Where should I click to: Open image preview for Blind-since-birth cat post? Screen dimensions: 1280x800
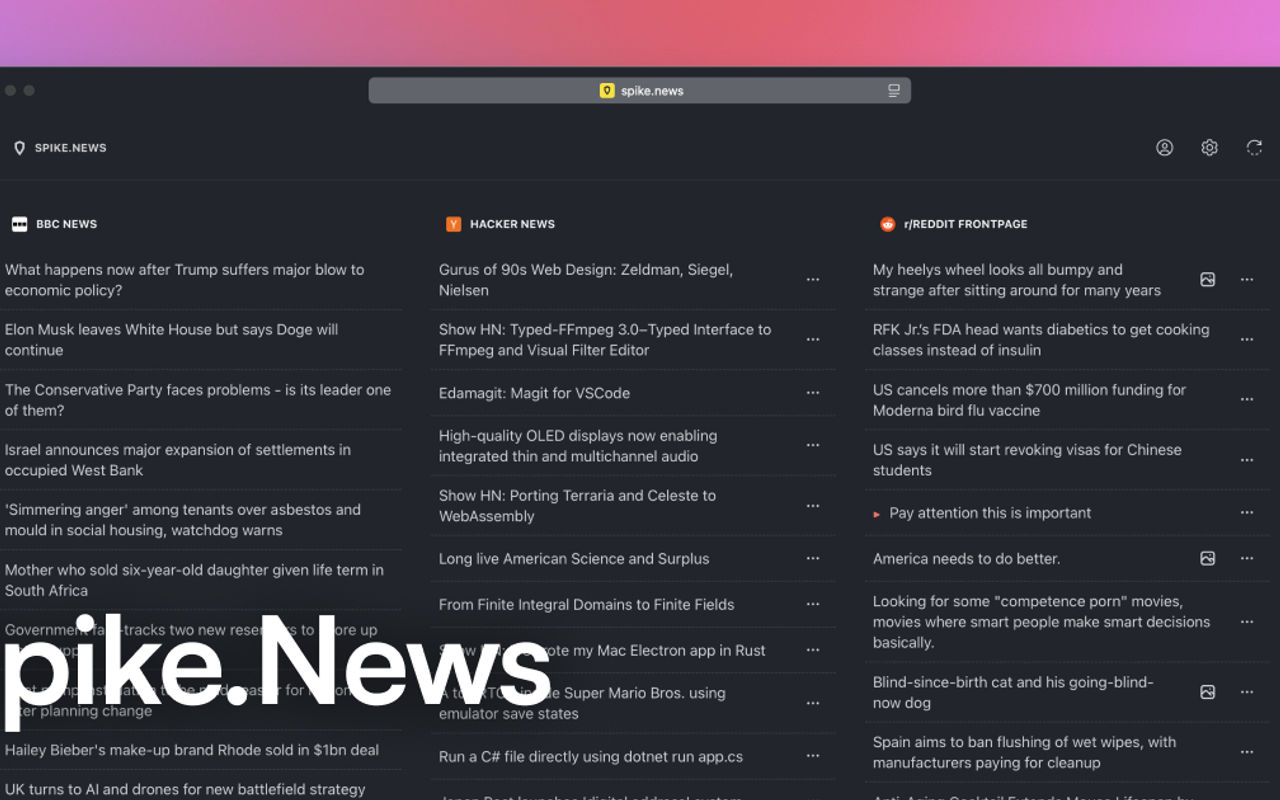[x=1207, y=692]
